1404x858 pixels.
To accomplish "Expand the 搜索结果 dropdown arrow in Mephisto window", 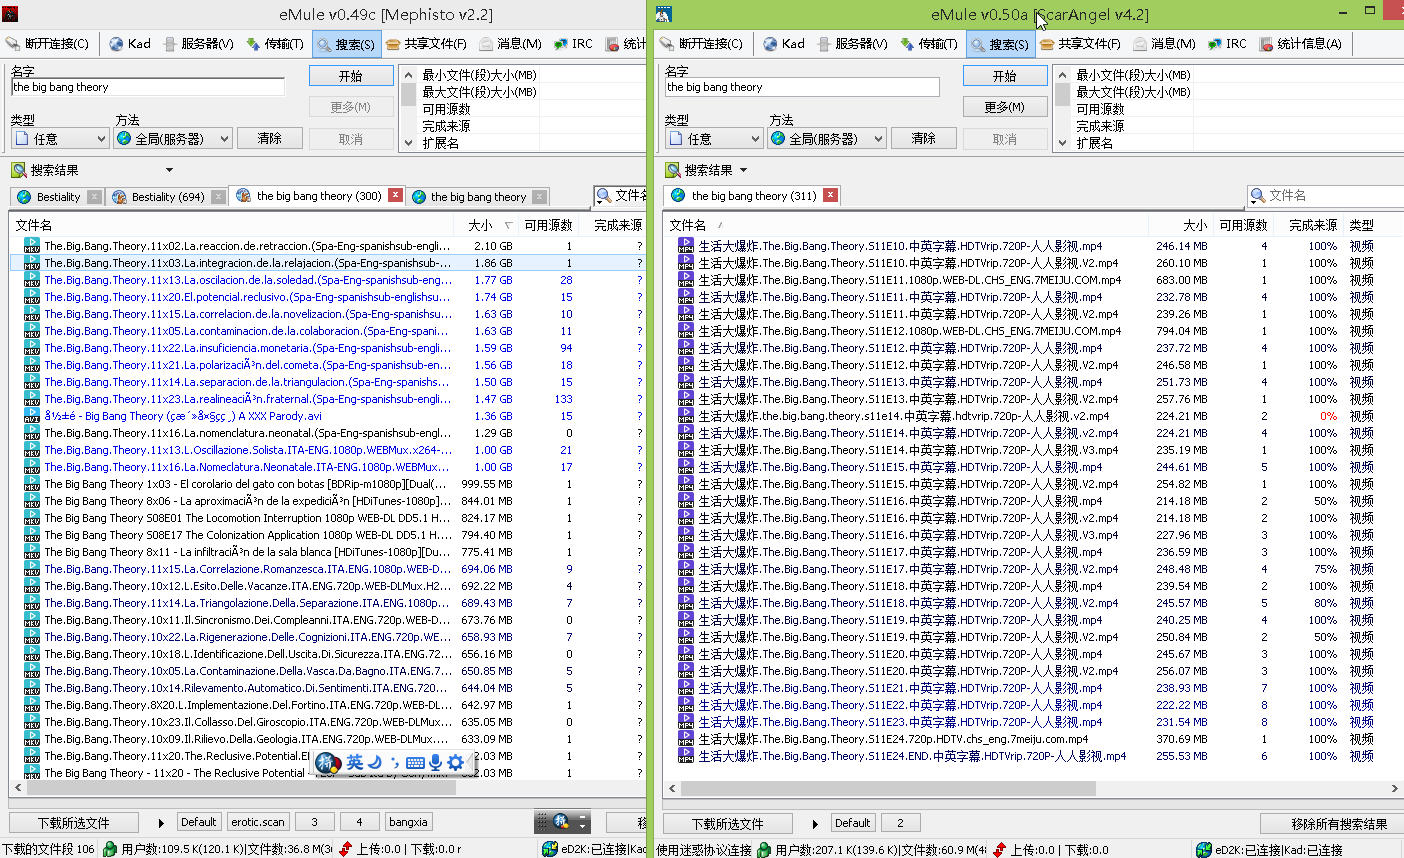I will [169, 170].
